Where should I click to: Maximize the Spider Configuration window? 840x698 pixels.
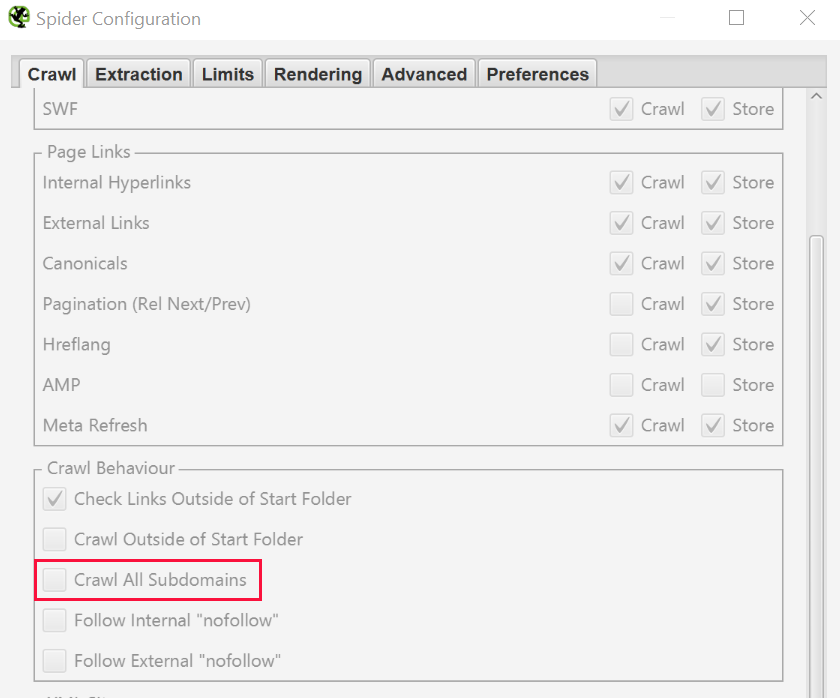[x=737, y=18]
